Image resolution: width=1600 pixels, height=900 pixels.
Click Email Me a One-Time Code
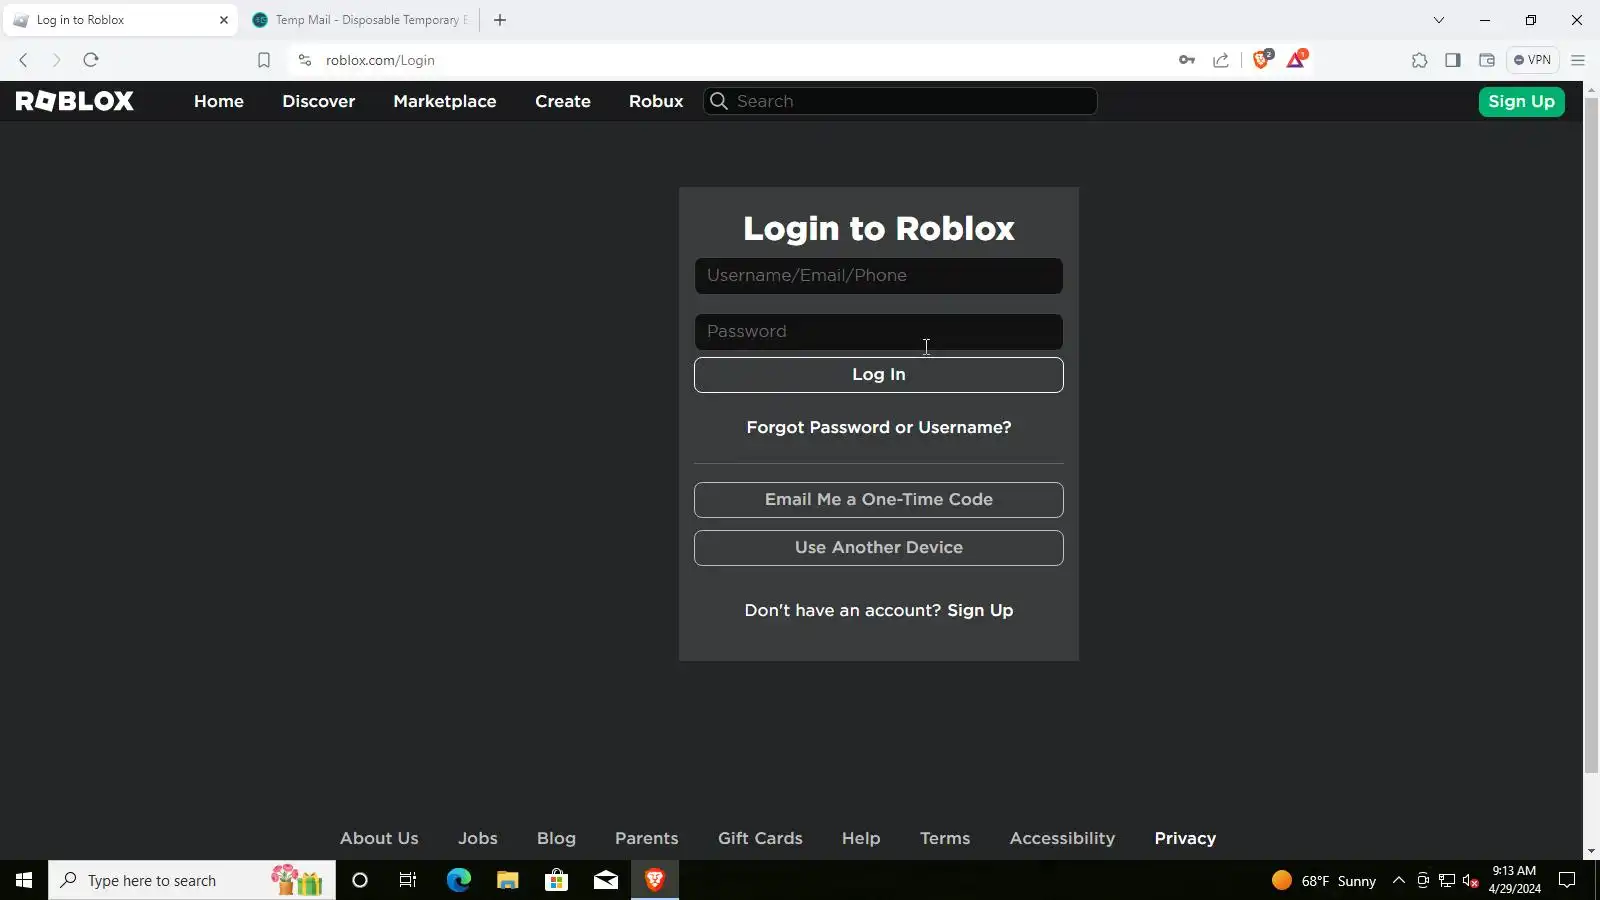coord(879,500)
